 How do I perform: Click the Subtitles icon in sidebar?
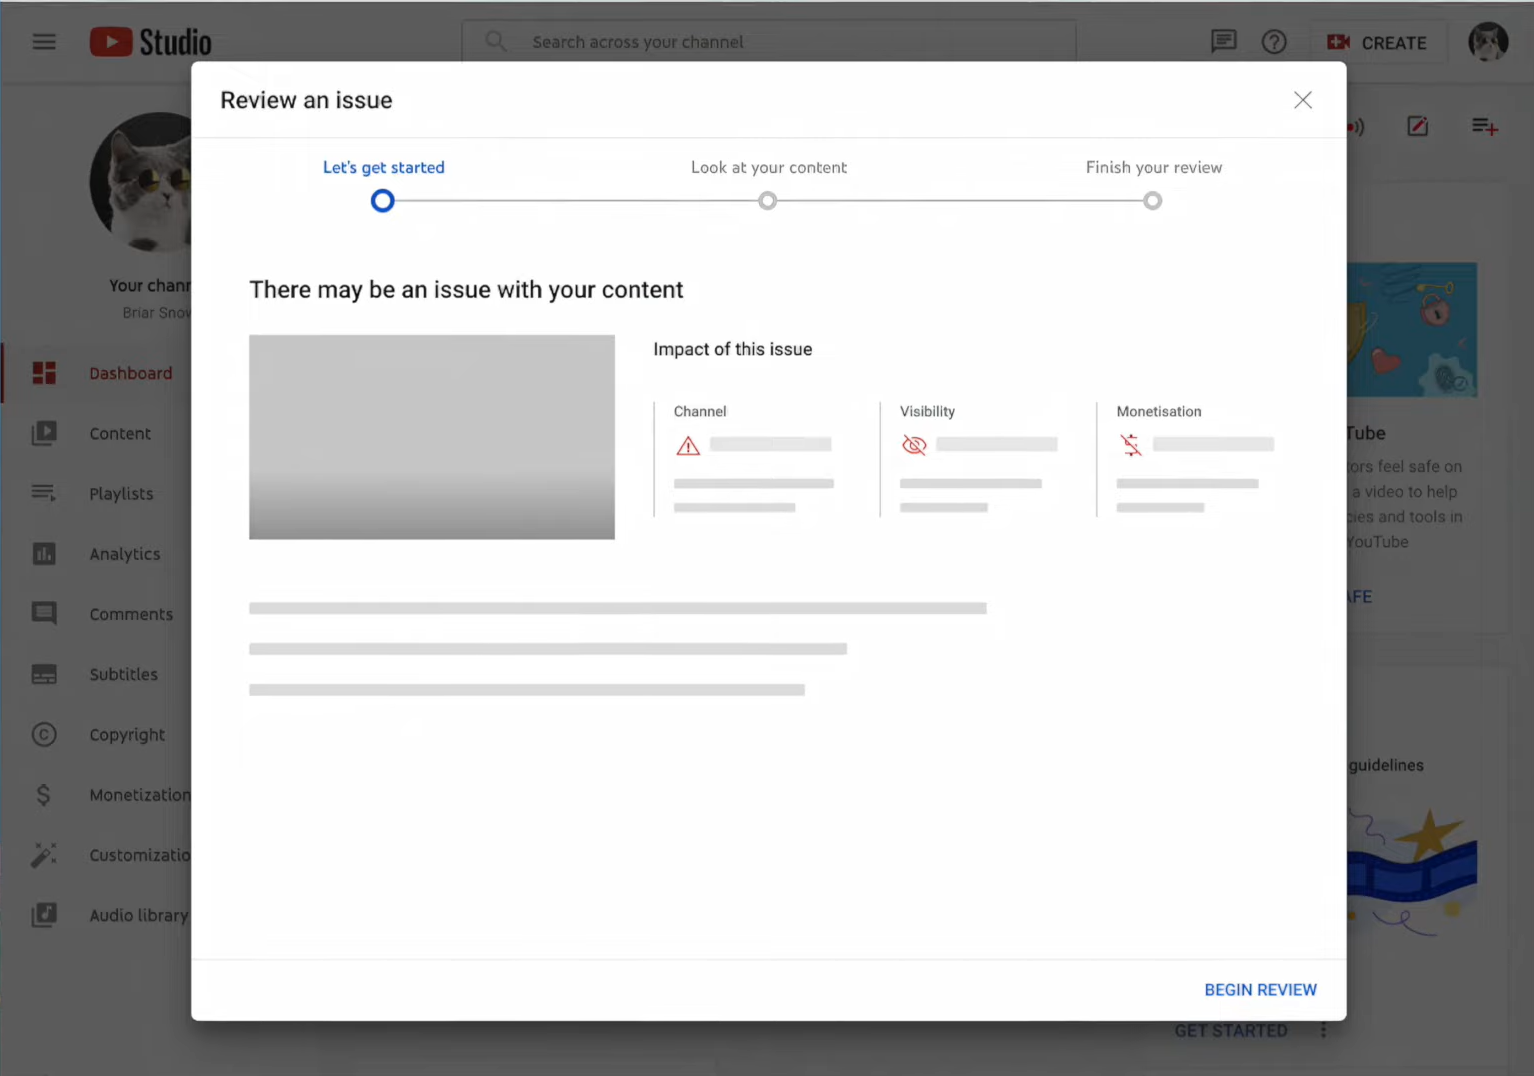coord(44,674)
